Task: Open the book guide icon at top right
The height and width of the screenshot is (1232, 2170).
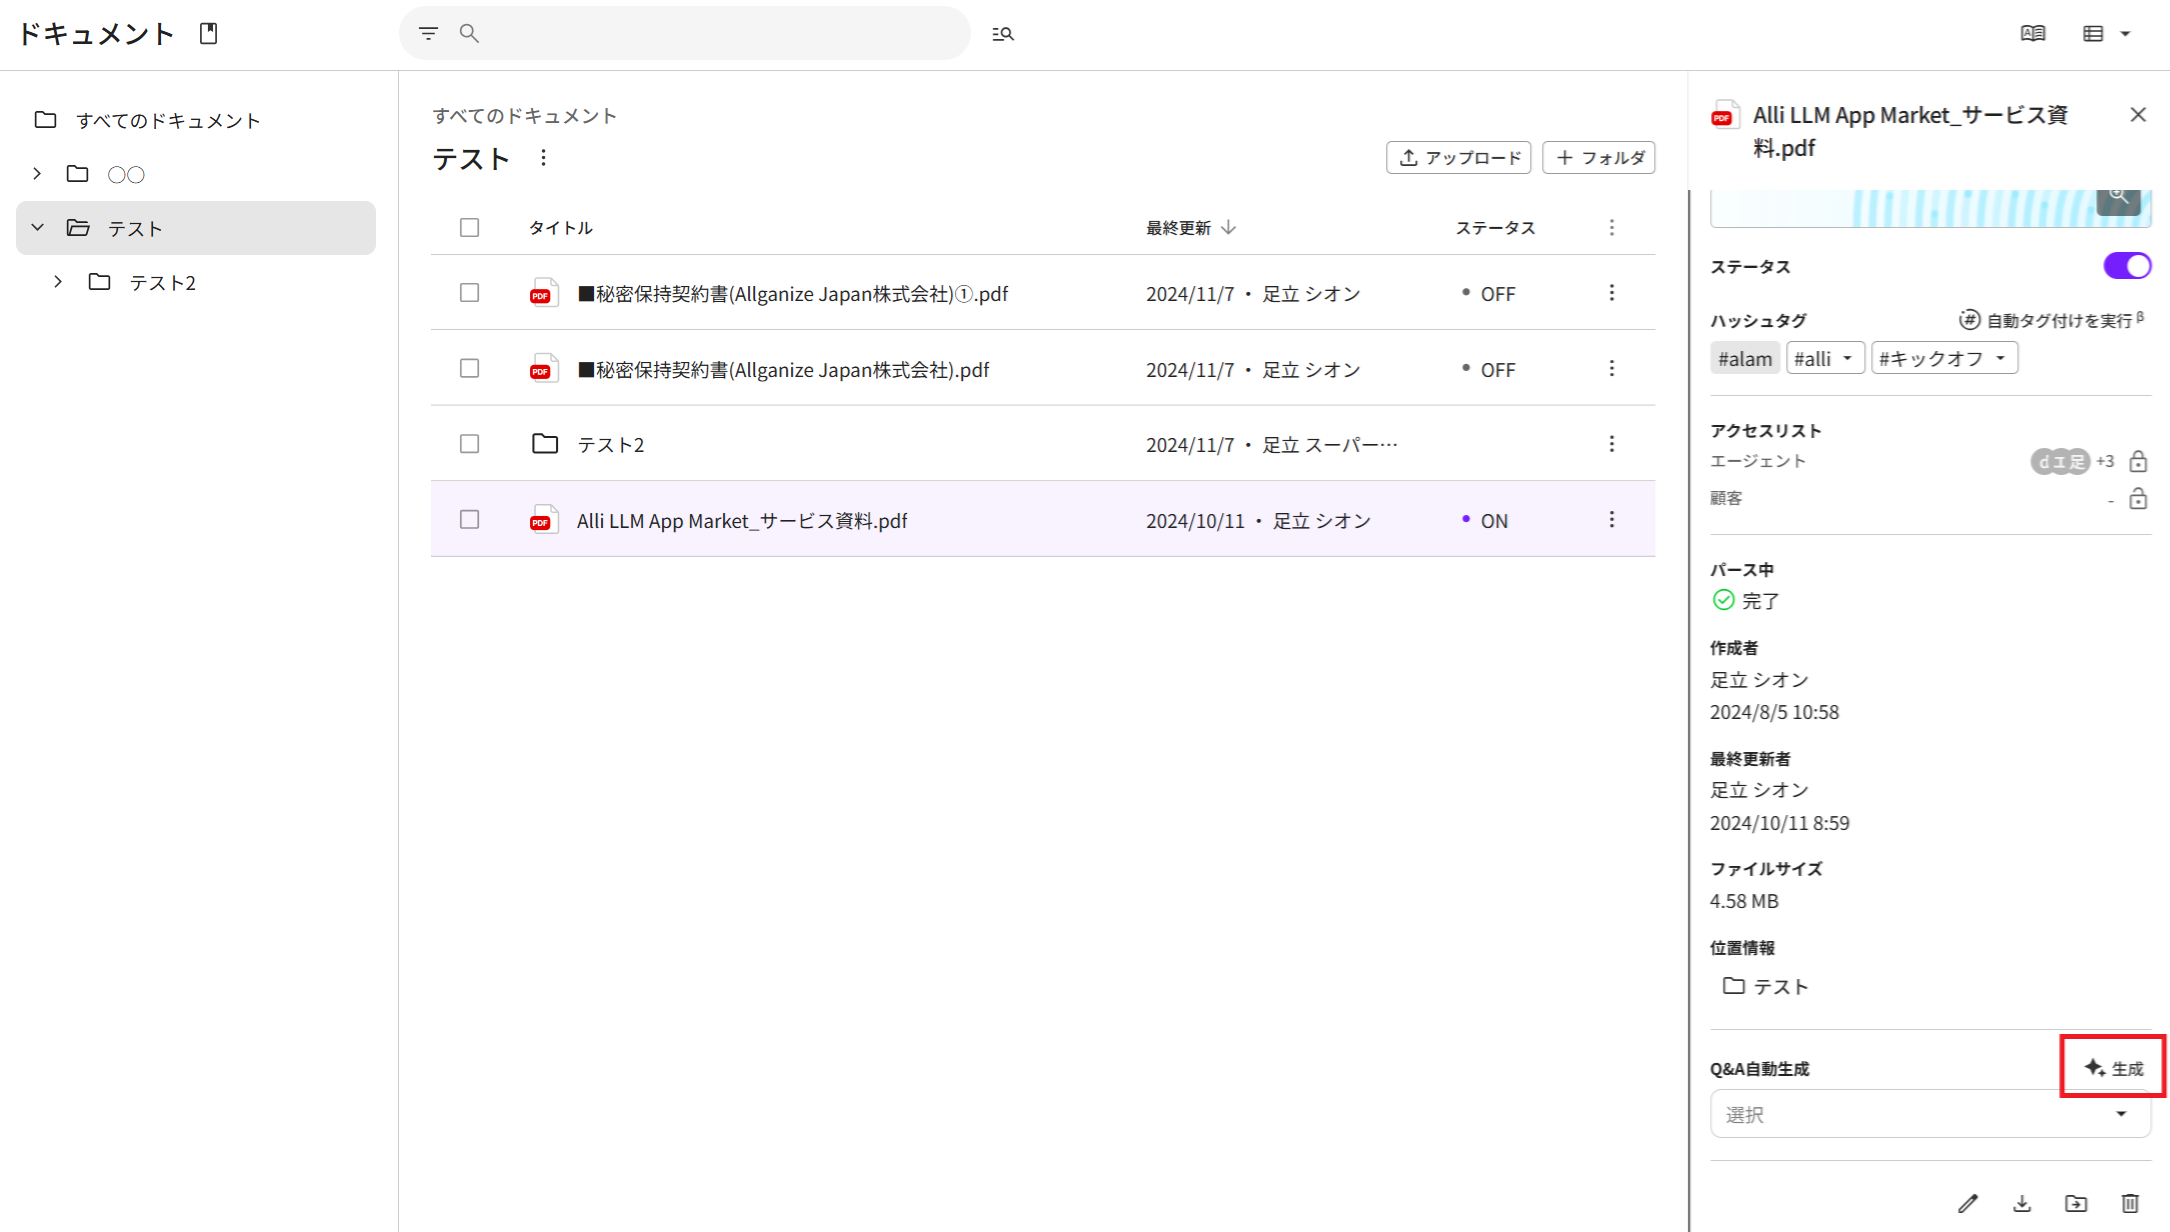Action: click(2032, 34)
